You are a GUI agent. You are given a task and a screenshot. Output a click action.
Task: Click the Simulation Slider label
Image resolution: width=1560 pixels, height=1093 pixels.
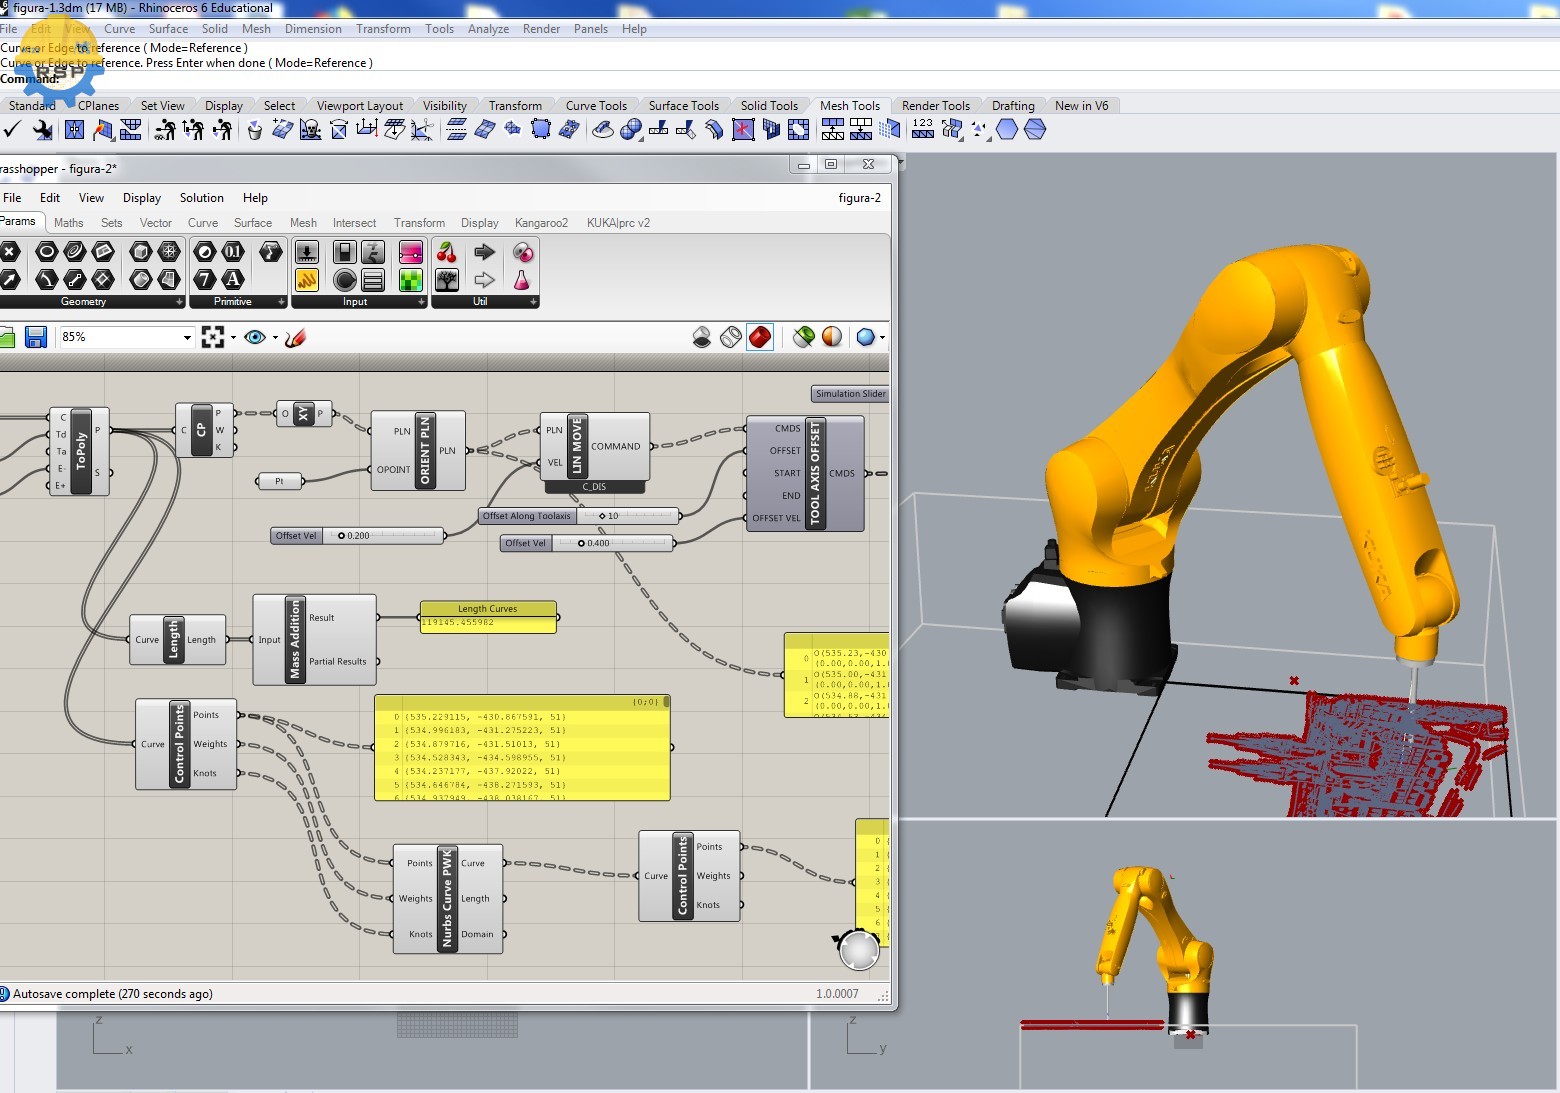click(850, 394)
